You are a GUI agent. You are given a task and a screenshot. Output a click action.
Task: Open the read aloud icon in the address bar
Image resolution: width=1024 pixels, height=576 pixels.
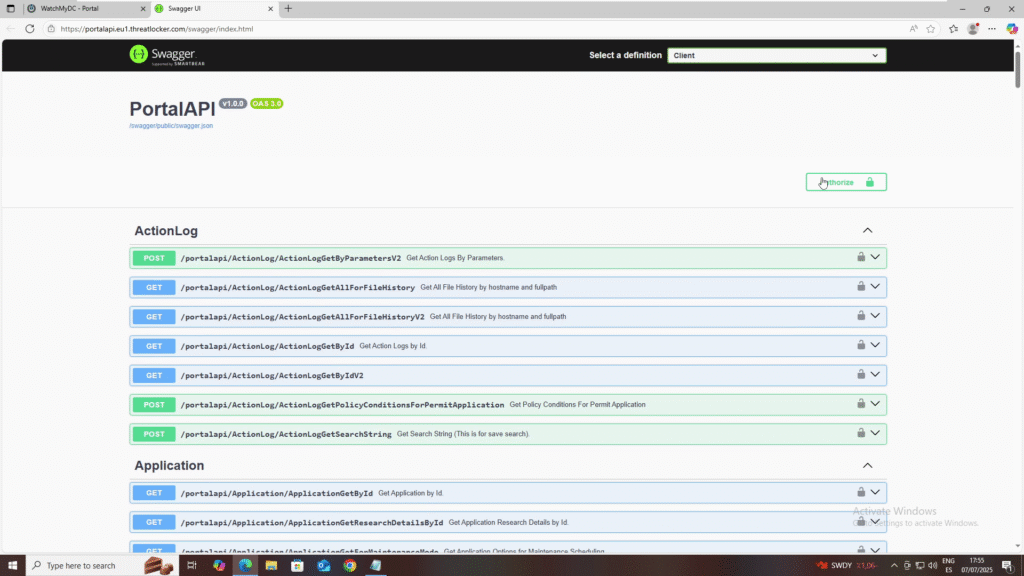point(913,29)
